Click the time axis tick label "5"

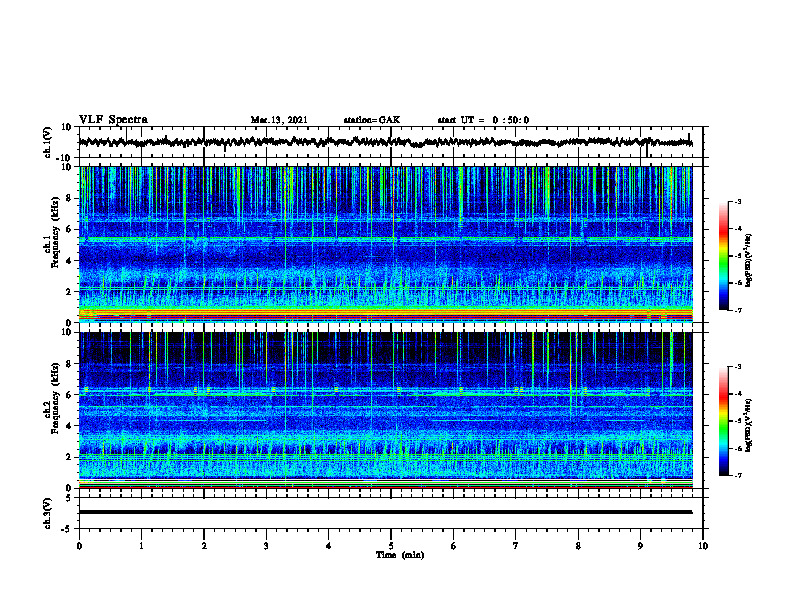pyautogui.click(x=391, y=546)
